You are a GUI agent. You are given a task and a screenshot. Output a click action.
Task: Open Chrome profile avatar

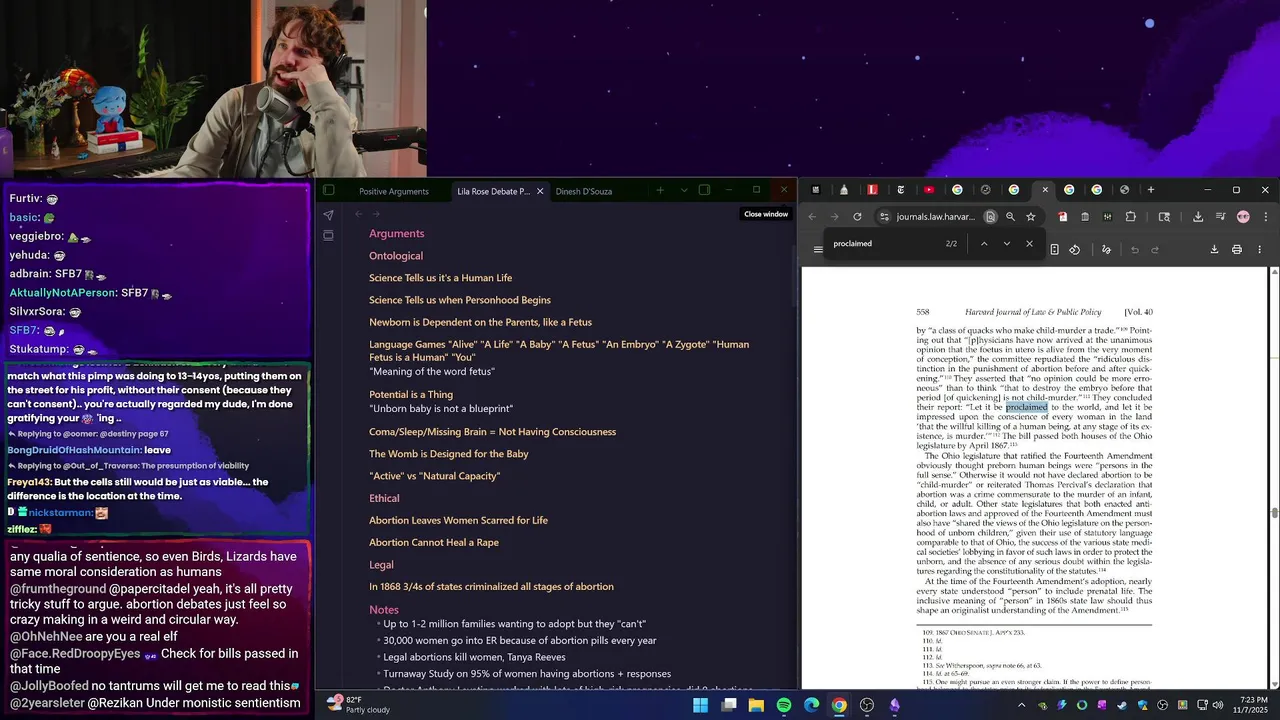1243,216
